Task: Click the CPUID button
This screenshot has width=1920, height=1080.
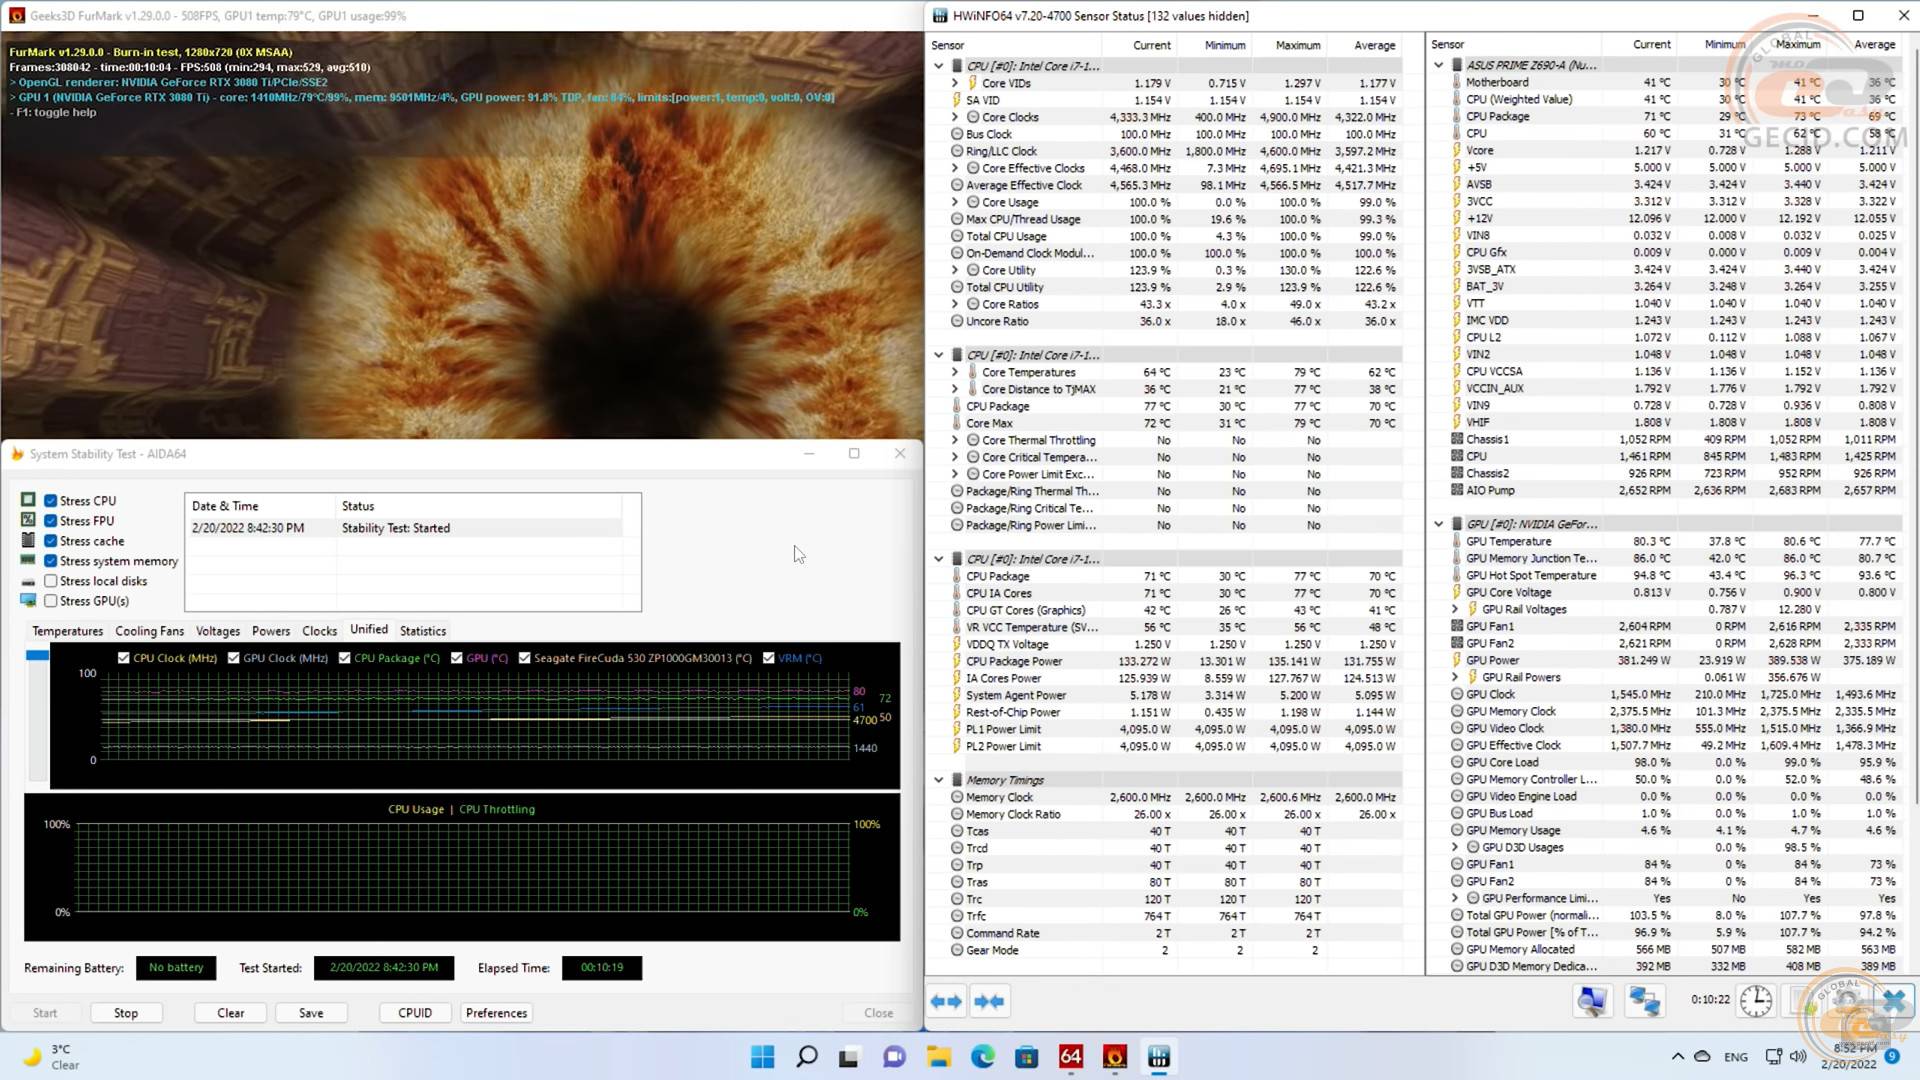Action: point(415,1013)
